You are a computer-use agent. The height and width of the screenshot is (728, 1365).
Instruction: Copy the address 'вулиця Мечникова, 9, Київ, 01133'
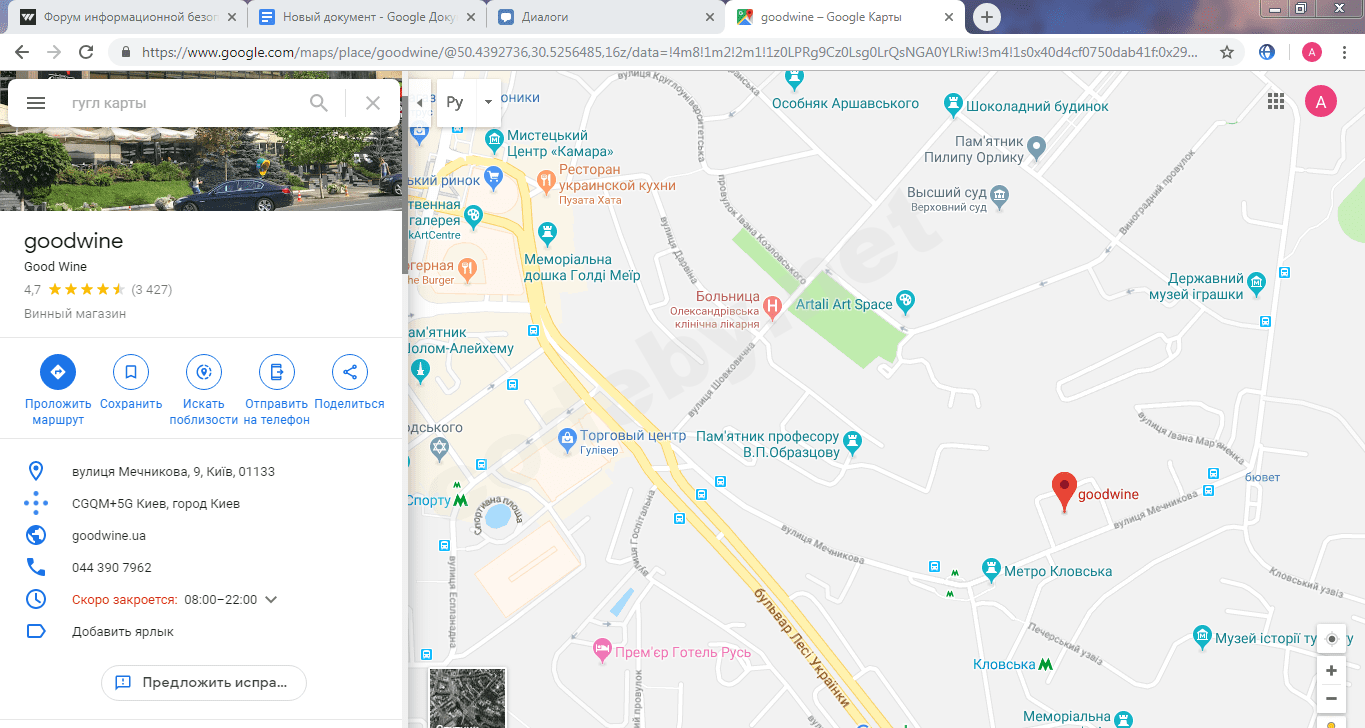pyautogui.click(x=173, y=472)
